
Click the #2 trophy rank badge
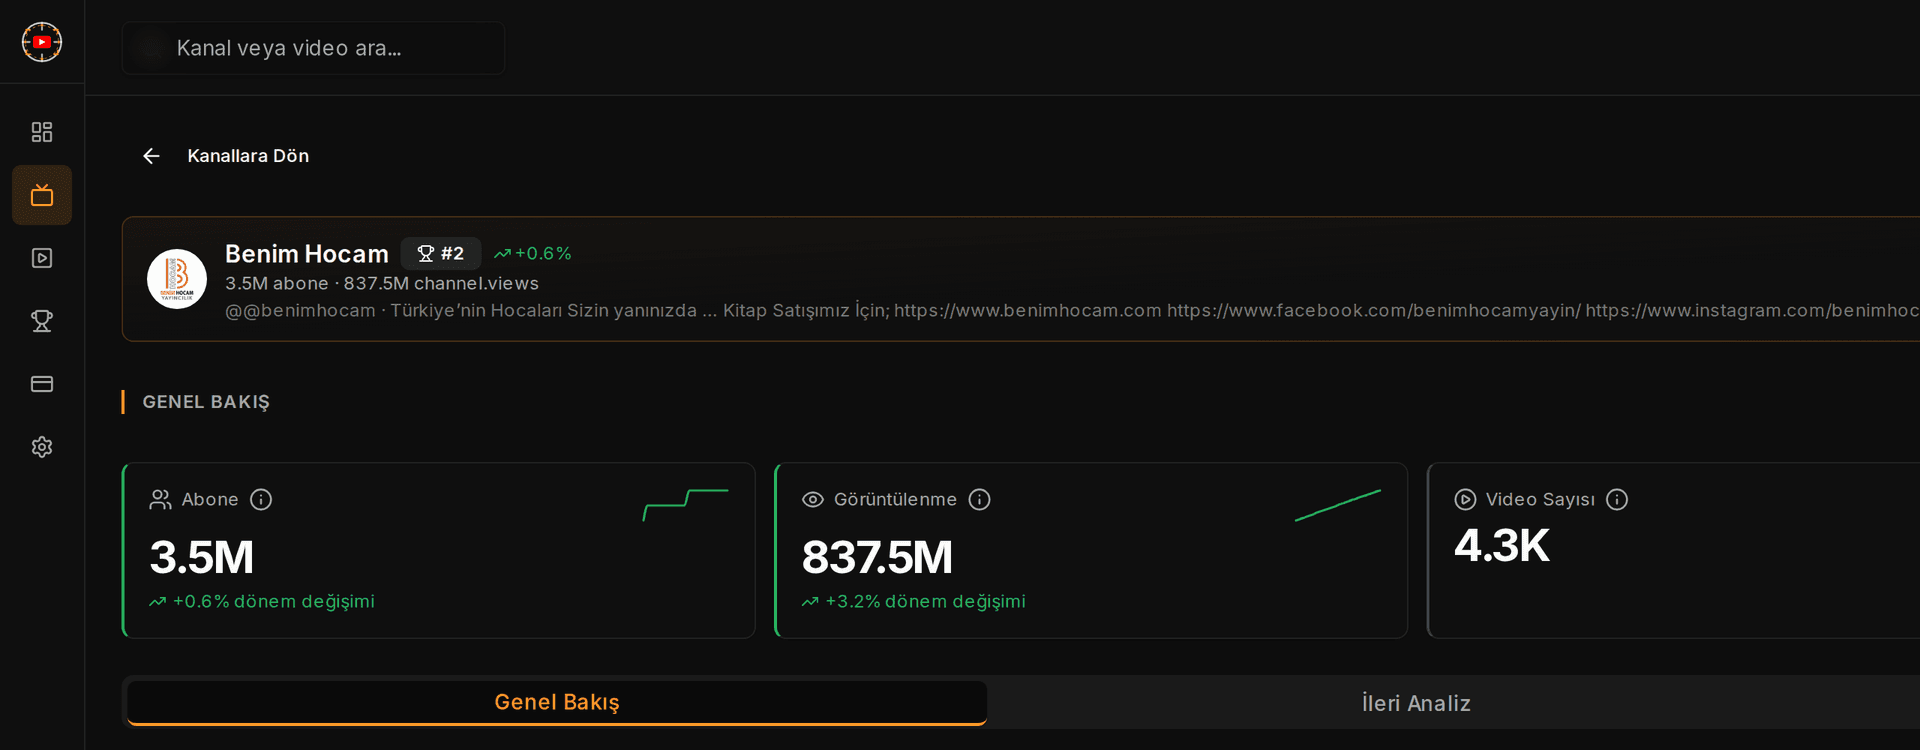tap(441, 254)
